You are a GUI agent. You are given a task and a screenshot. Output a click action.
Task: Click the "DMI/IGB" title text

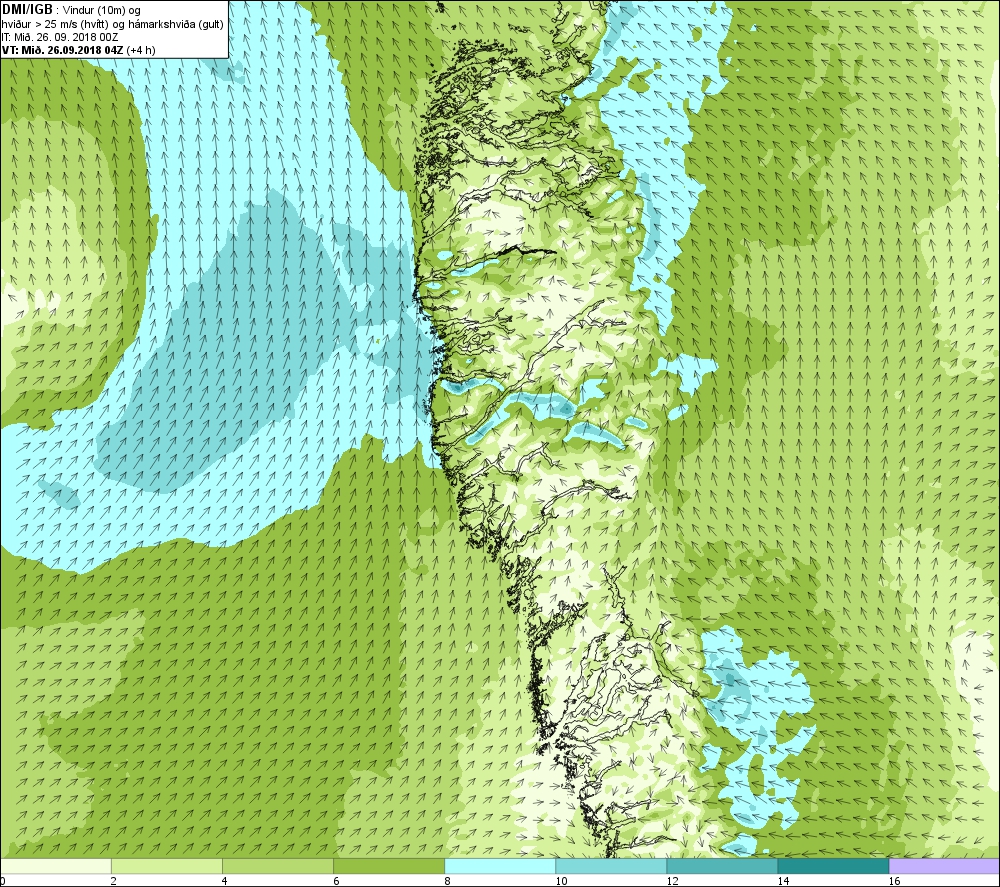[27, 10]
